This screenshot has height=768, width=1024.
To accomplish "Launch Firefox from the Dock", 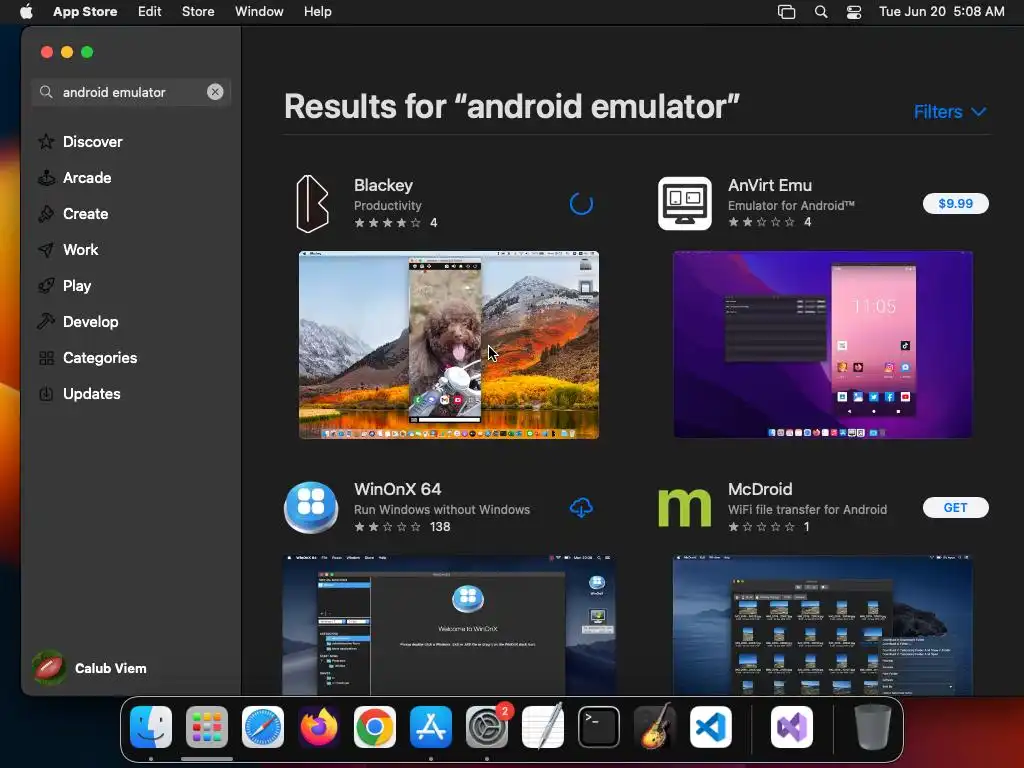I will tap(319, 727).
